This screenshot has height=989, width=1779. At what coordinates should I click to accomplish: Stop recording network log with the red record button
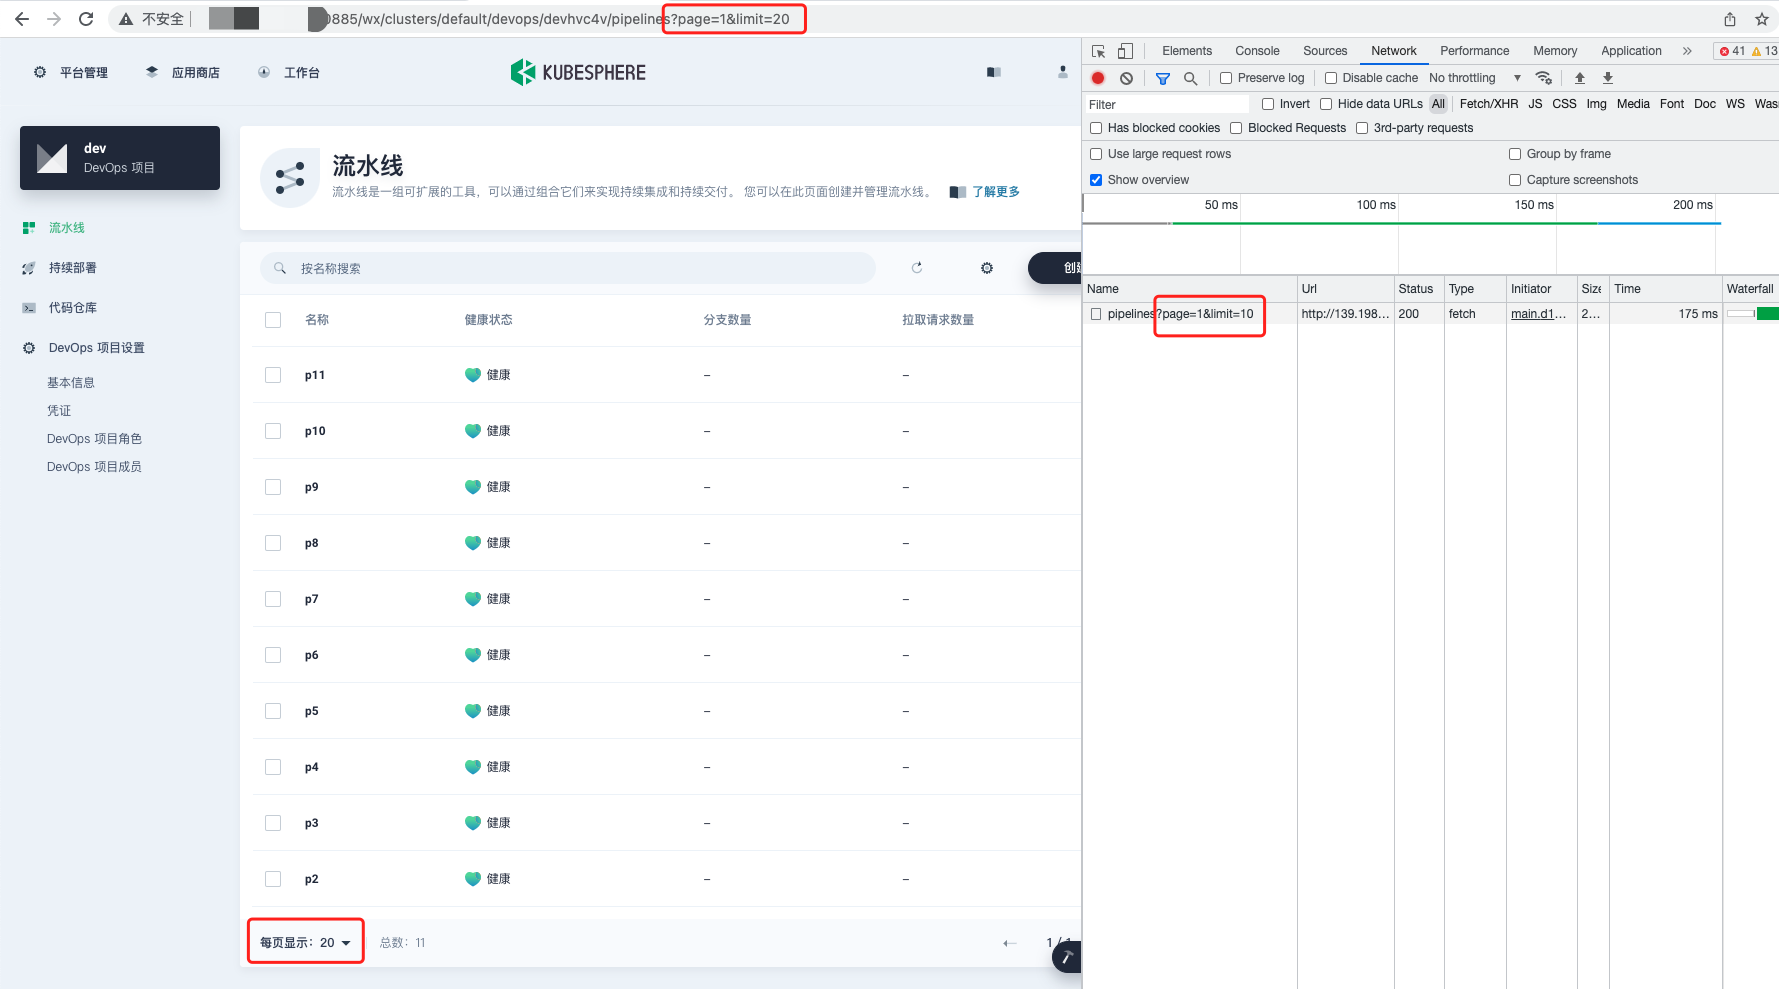(1097, 77)
